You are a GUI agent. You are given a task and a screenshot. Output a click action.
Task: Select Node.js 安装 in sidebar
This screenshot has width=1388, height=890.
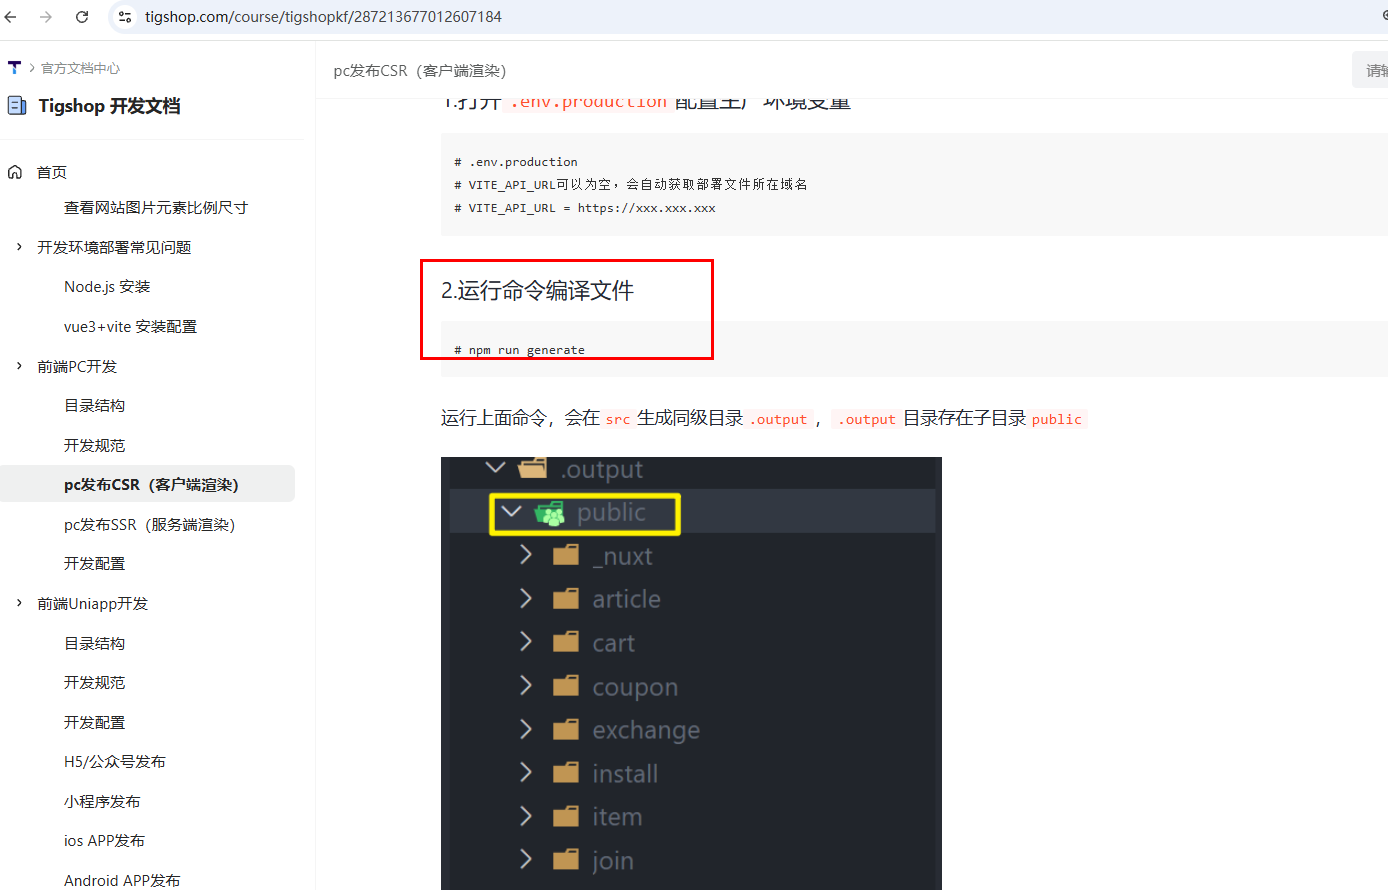click(107, 287)
